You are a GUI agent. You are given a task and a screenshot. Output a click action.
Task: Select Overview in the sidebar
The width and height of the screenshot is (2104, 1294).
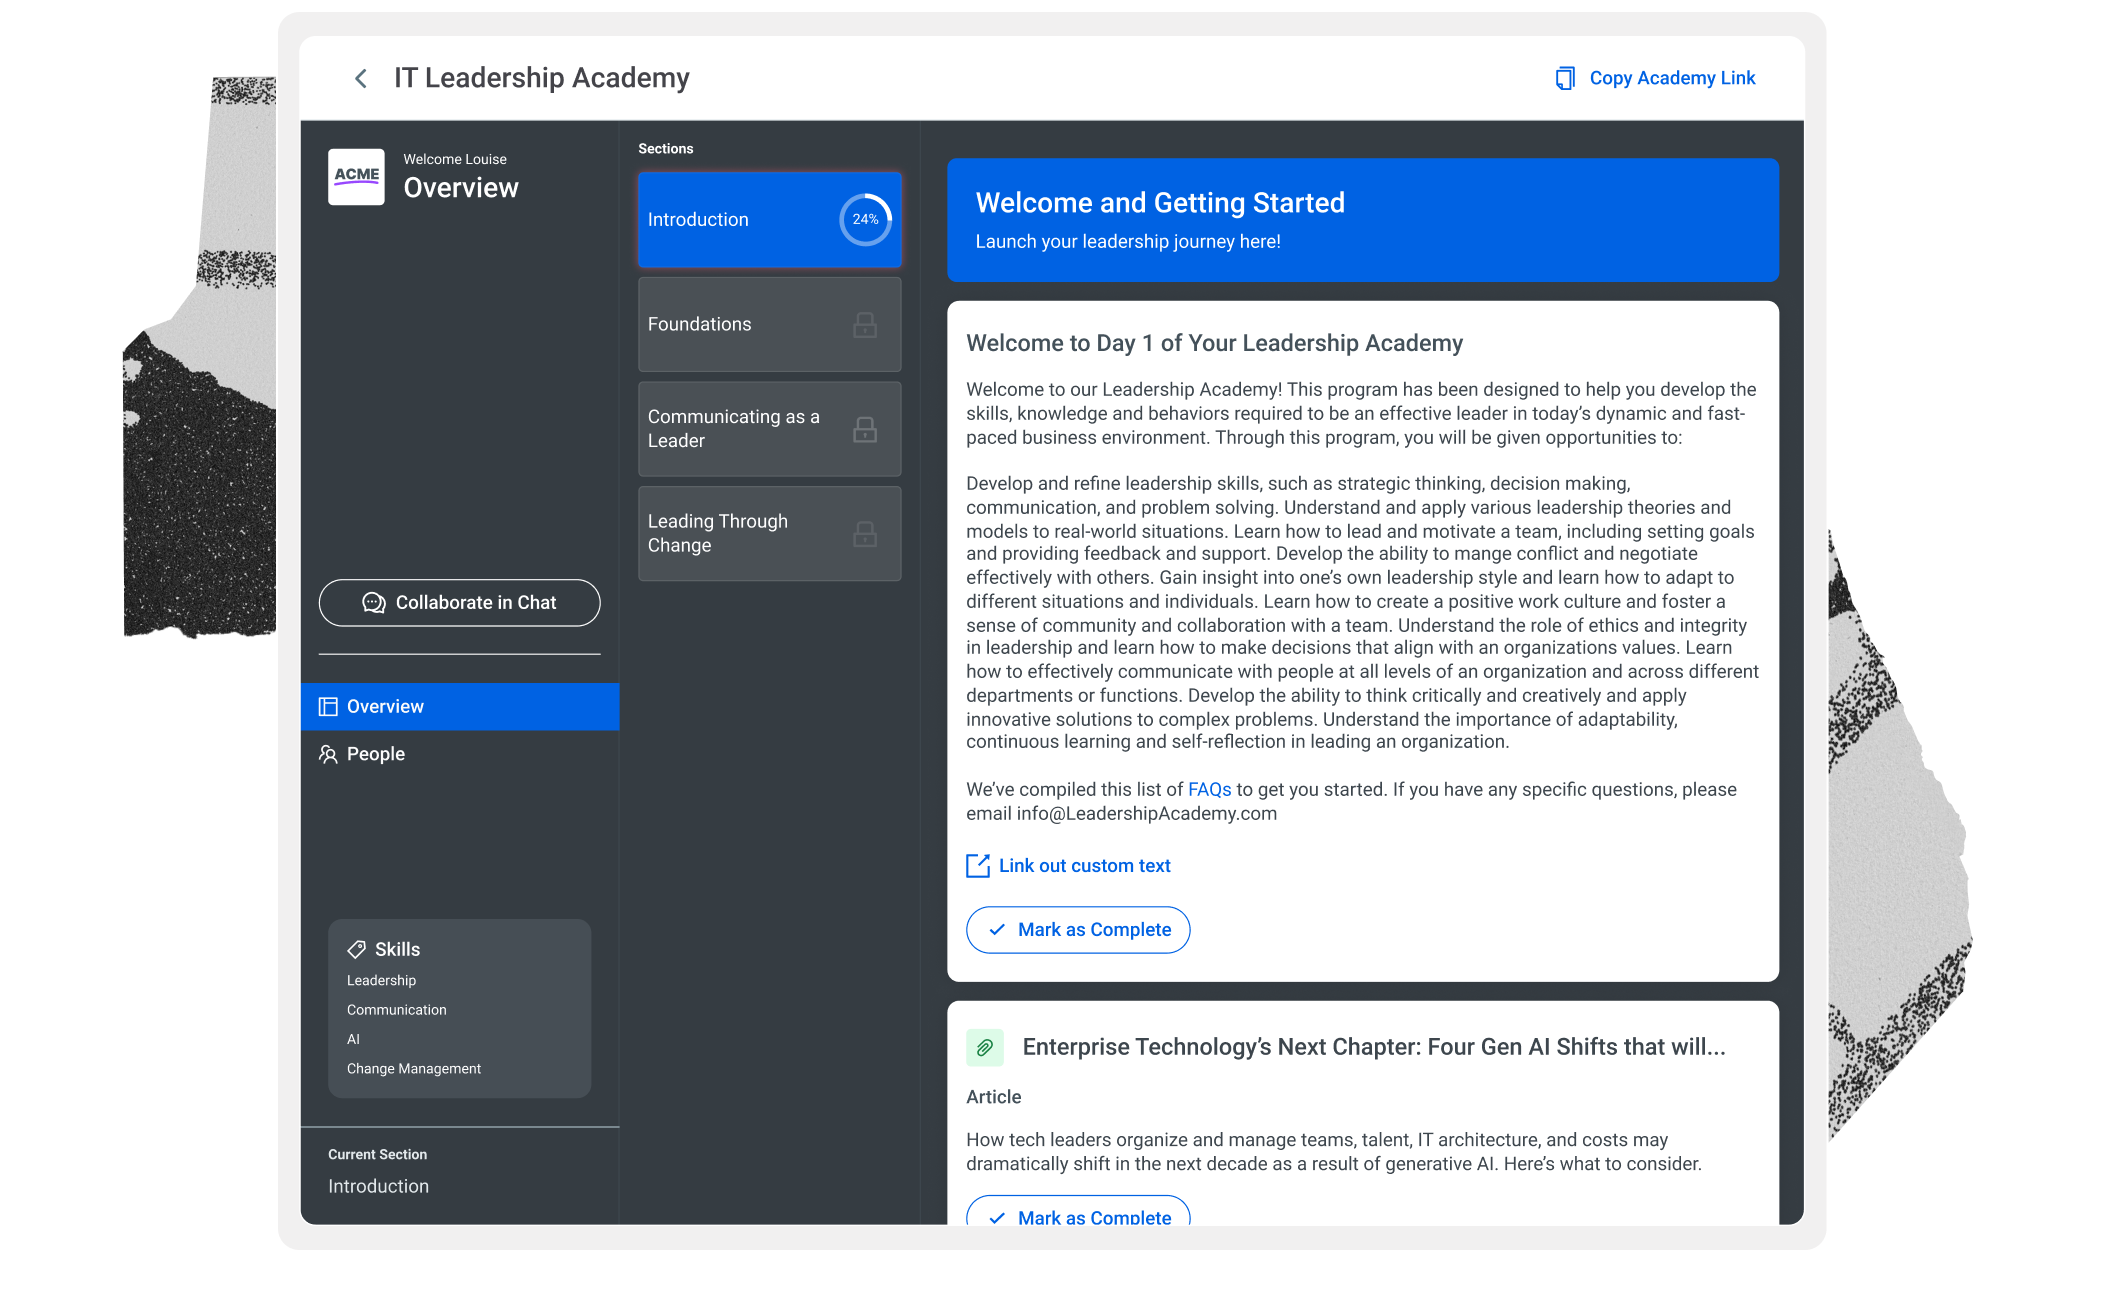click(x=459, y=707)
